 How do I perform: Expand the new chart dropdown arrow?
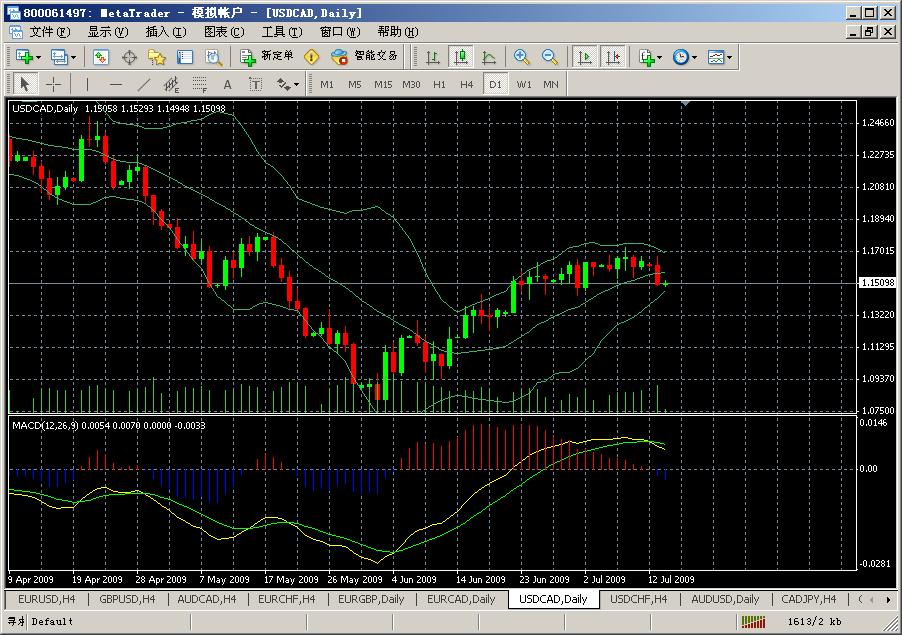click(x=38, y=57)
